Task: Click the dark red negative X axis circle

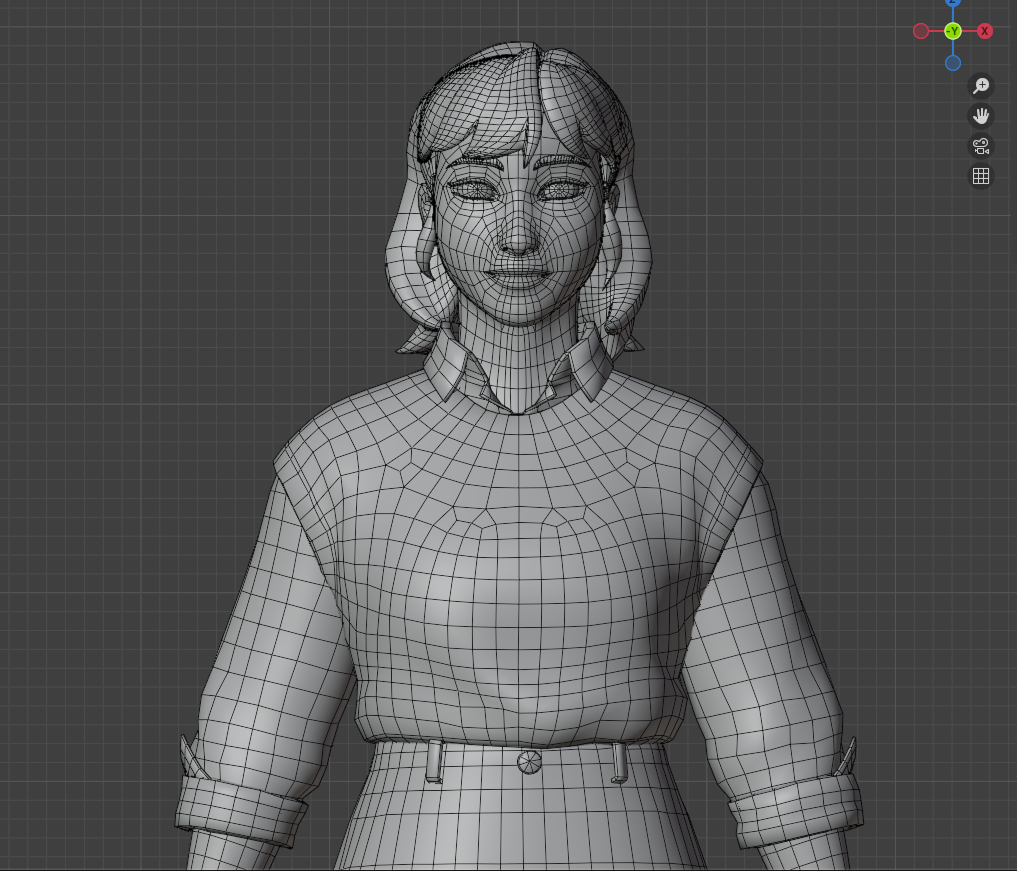Action: [x=921, y=31]
